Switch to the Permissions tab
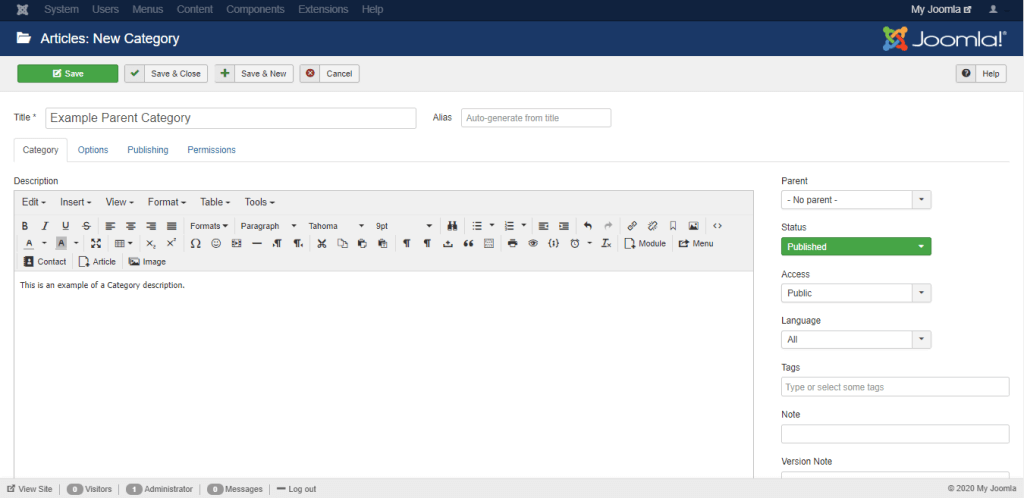 (212, 150)
